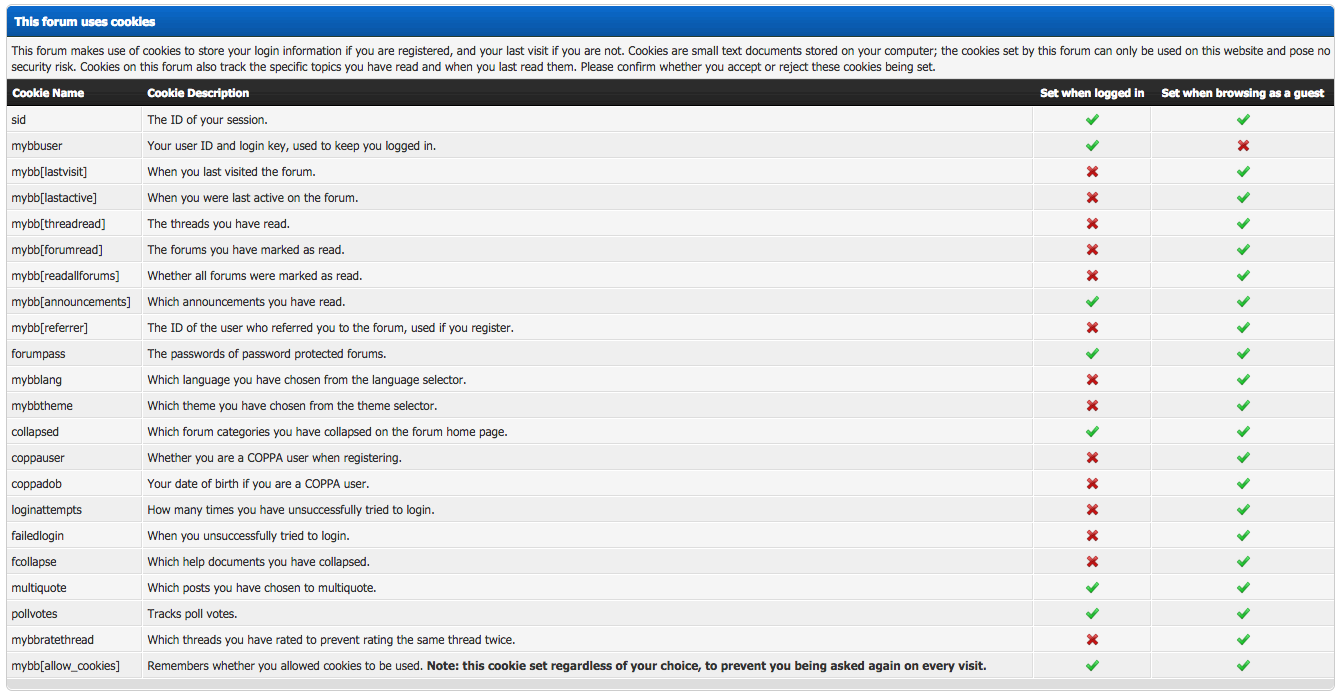Viewport: 1342px width, 697px height.
Task: Click the loginattempts cookie name
Action: point(47,510)
